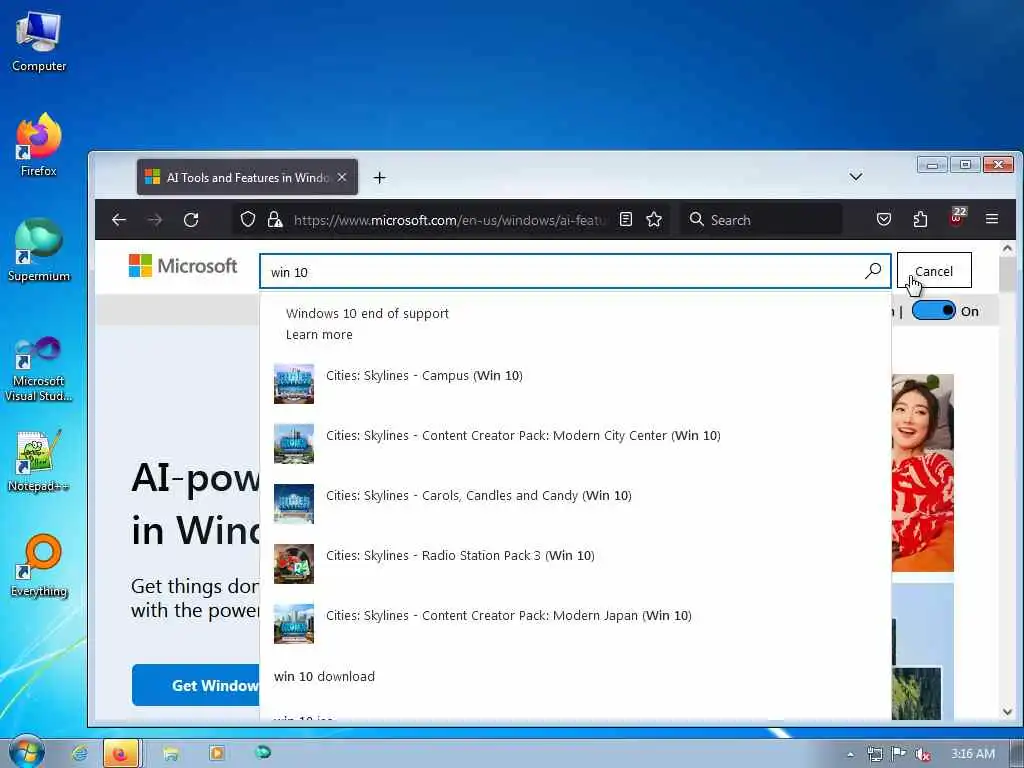Click the smiling woman hero image
Screen dimensions: 1024x768
coord(923,473)
